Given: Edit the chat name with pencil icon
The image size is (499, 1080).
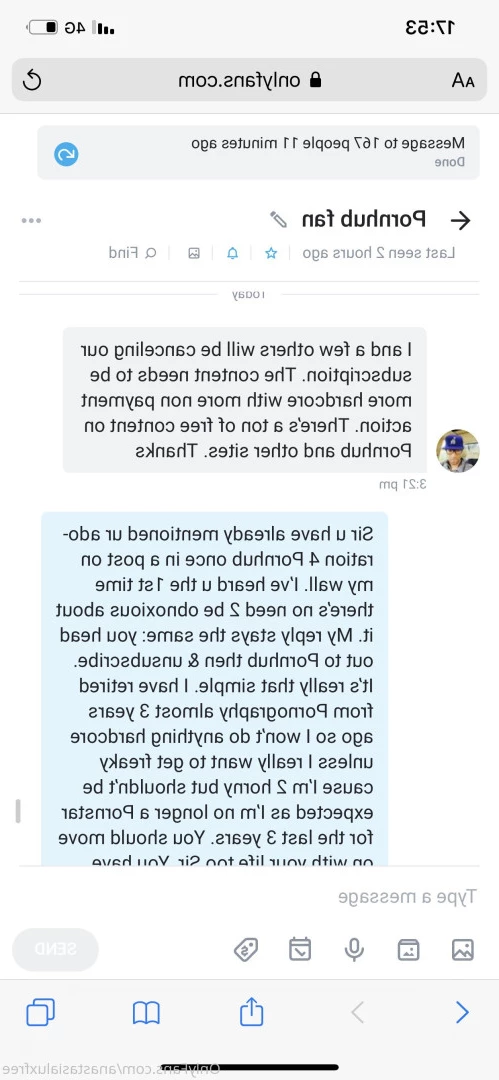Looking at the screenshot, I should click(278, 220).
